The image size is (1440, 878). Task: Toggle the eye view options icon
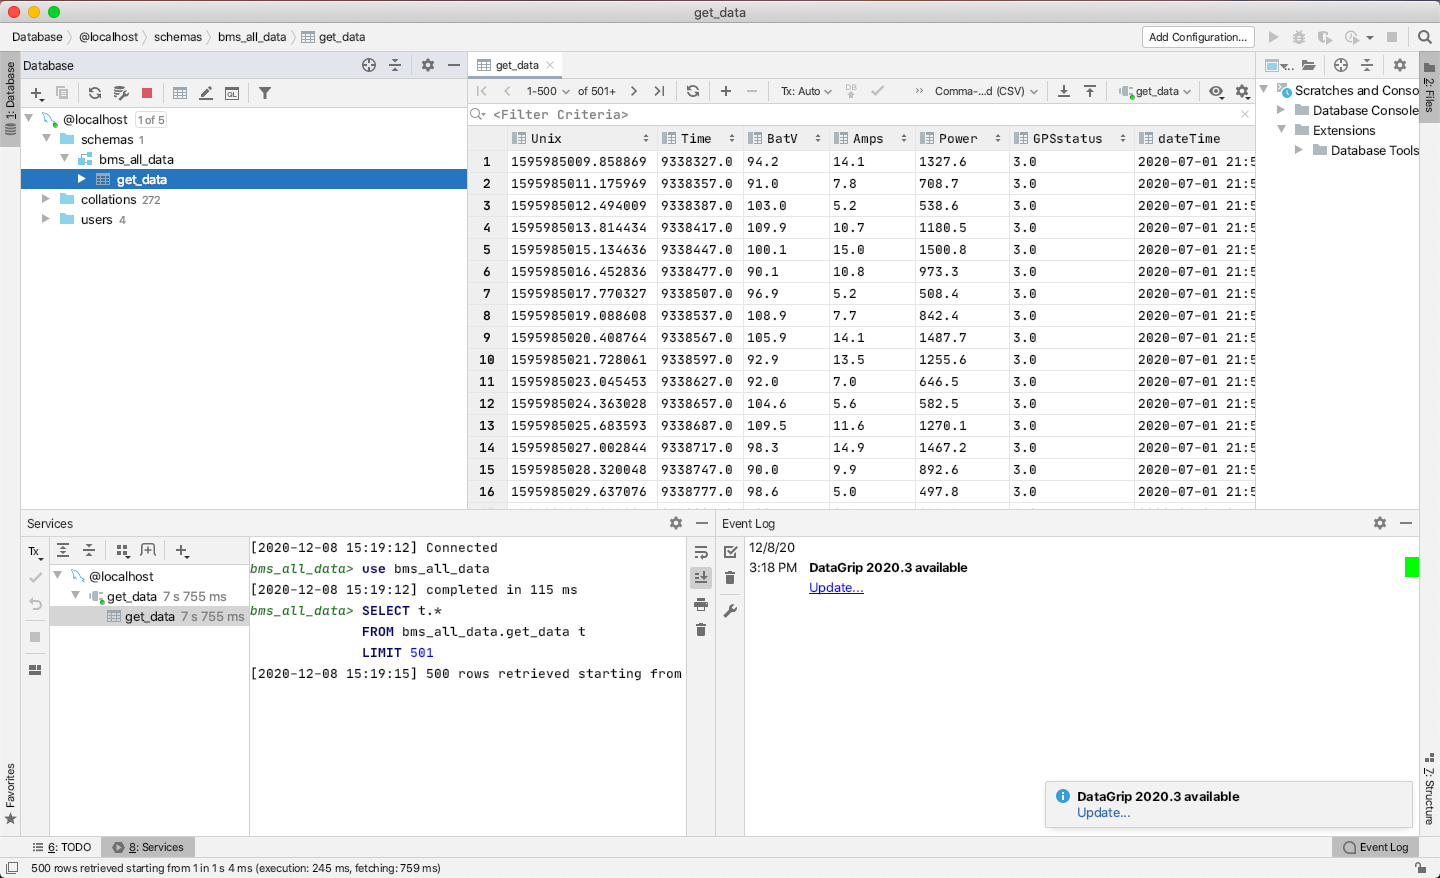[x=1216, y=91]
